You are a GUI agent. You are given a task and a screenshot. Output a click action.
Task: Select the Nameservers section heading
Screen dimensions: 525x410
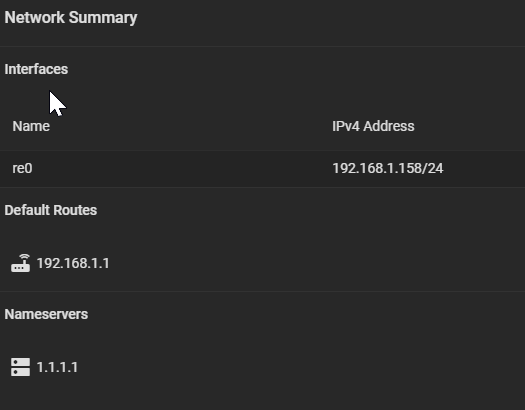click(46, 314)
